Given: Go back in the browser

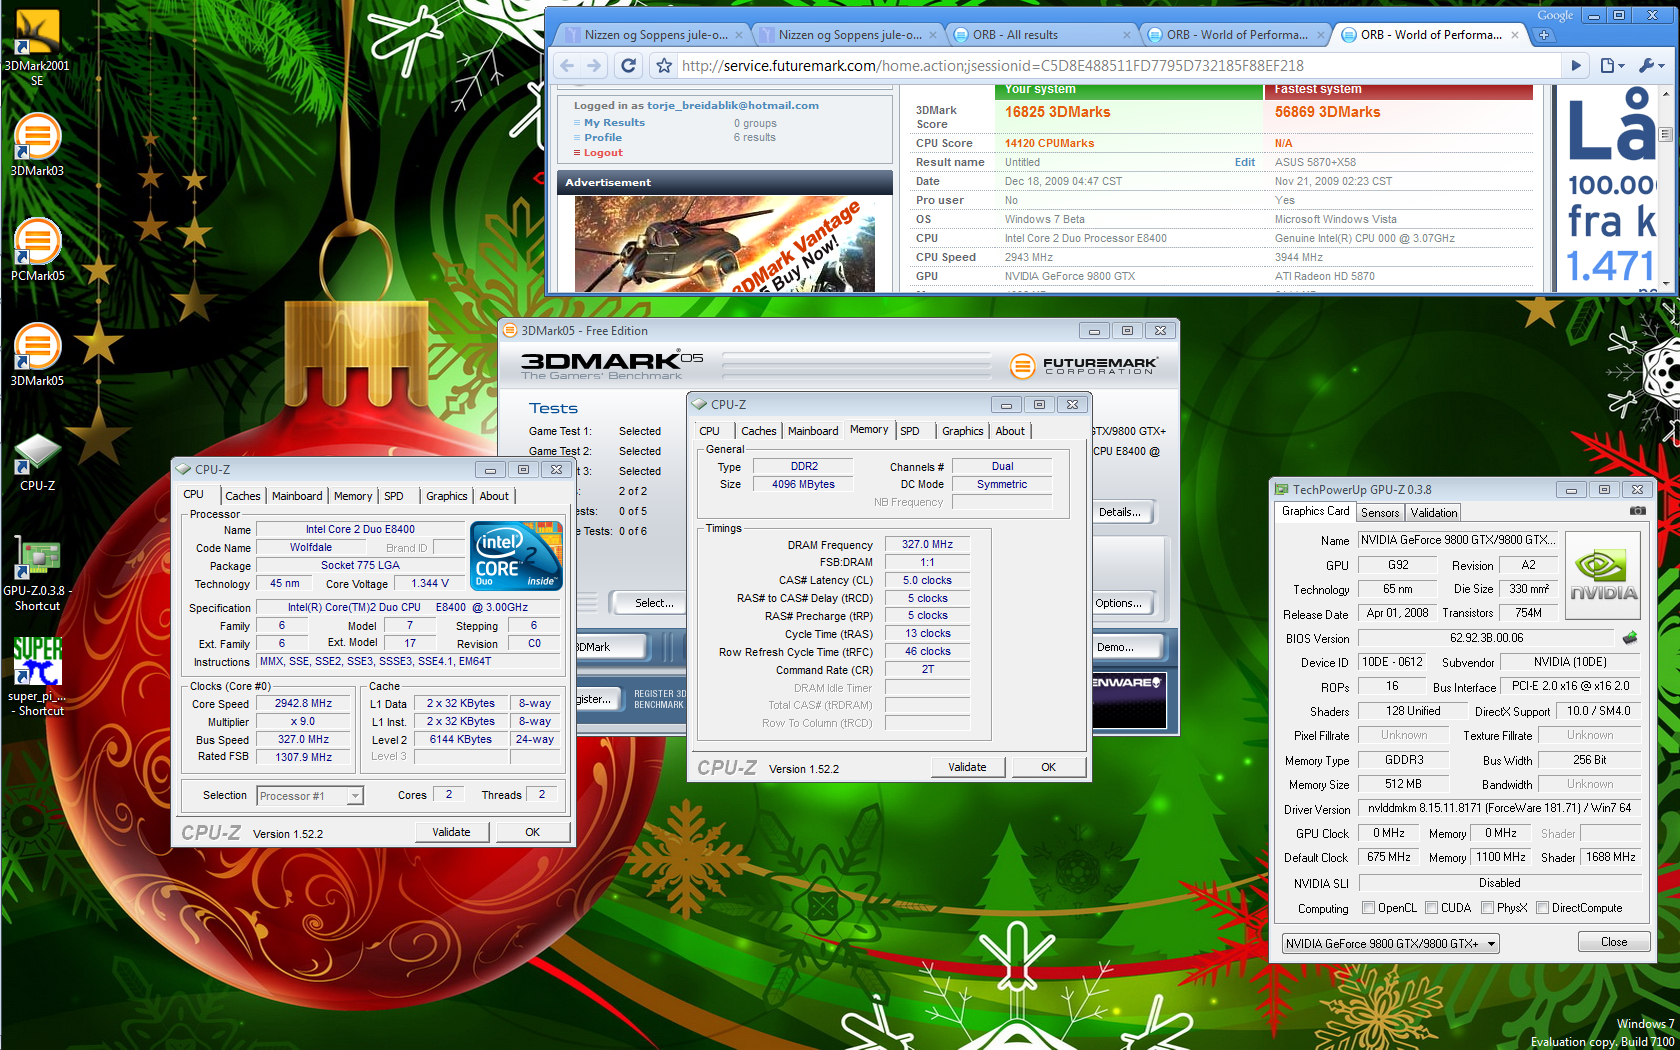Looking at the screenshot, I should click(x=567, y=66).
